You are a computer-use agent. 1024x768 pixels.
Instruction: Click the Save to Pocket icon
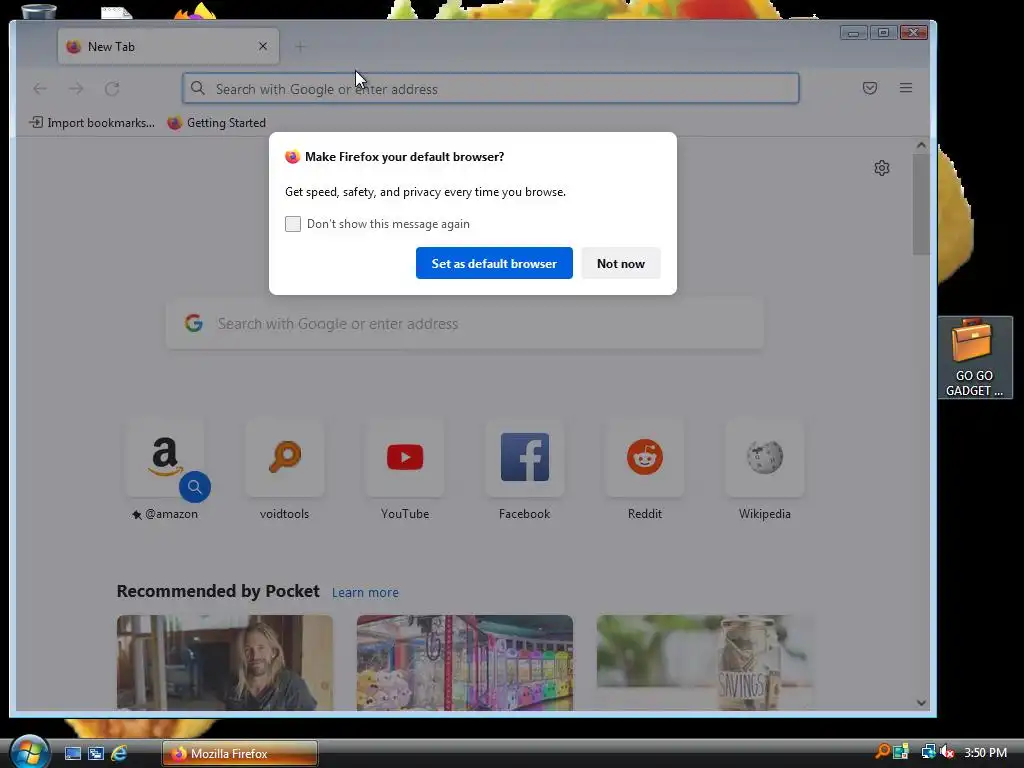[869, 88]
